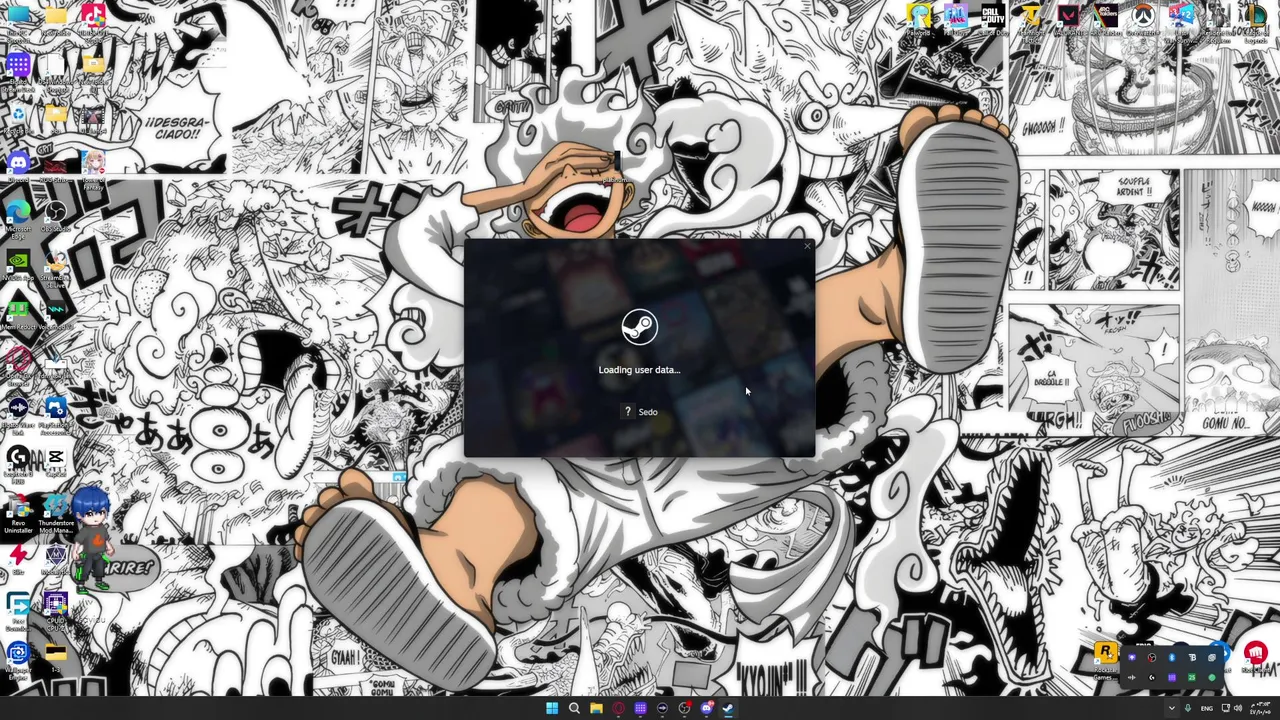Open Discord desktop shortcut
1280x720 pixels.
18,165
